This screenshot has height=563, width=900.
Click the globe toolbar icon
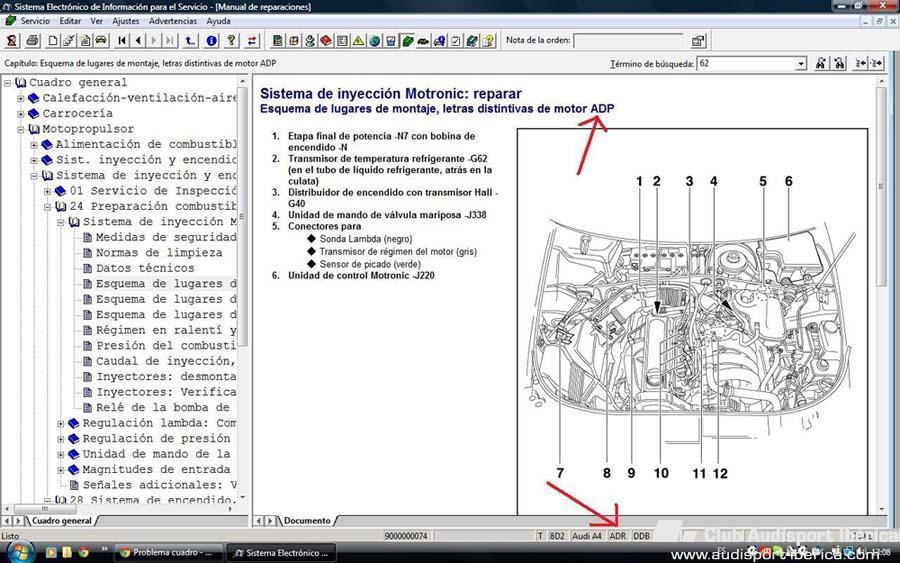click(x=375, y=41)
